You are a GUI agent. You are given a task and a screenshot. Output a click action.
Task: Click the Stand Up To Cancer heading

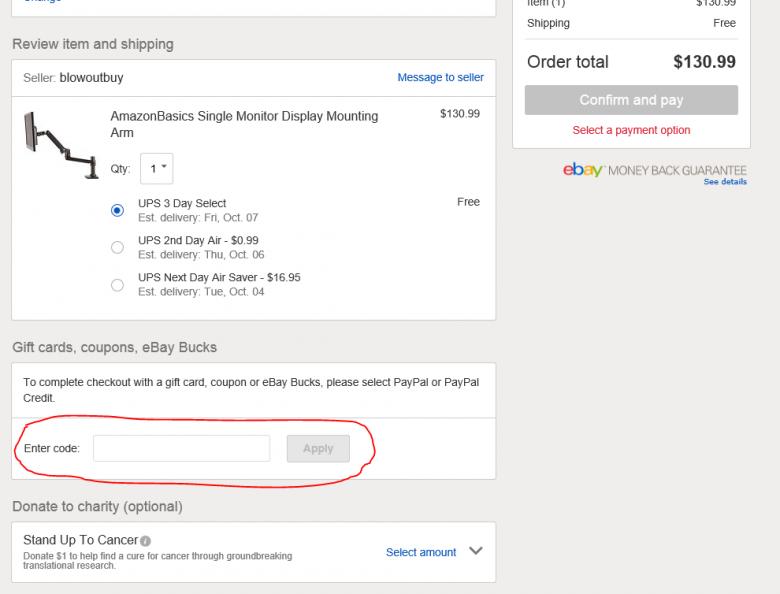coord(80,540)
